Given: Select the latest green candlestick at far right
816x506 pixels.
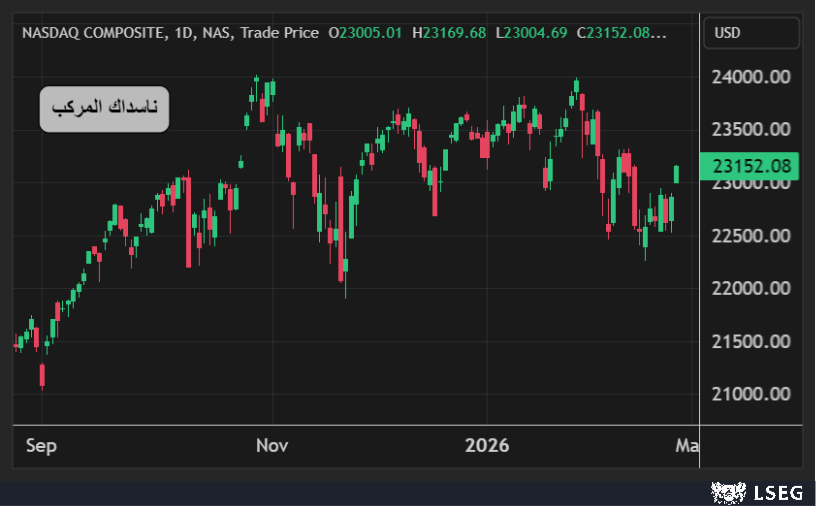Looking at the screenshot, I should point(677,174).
